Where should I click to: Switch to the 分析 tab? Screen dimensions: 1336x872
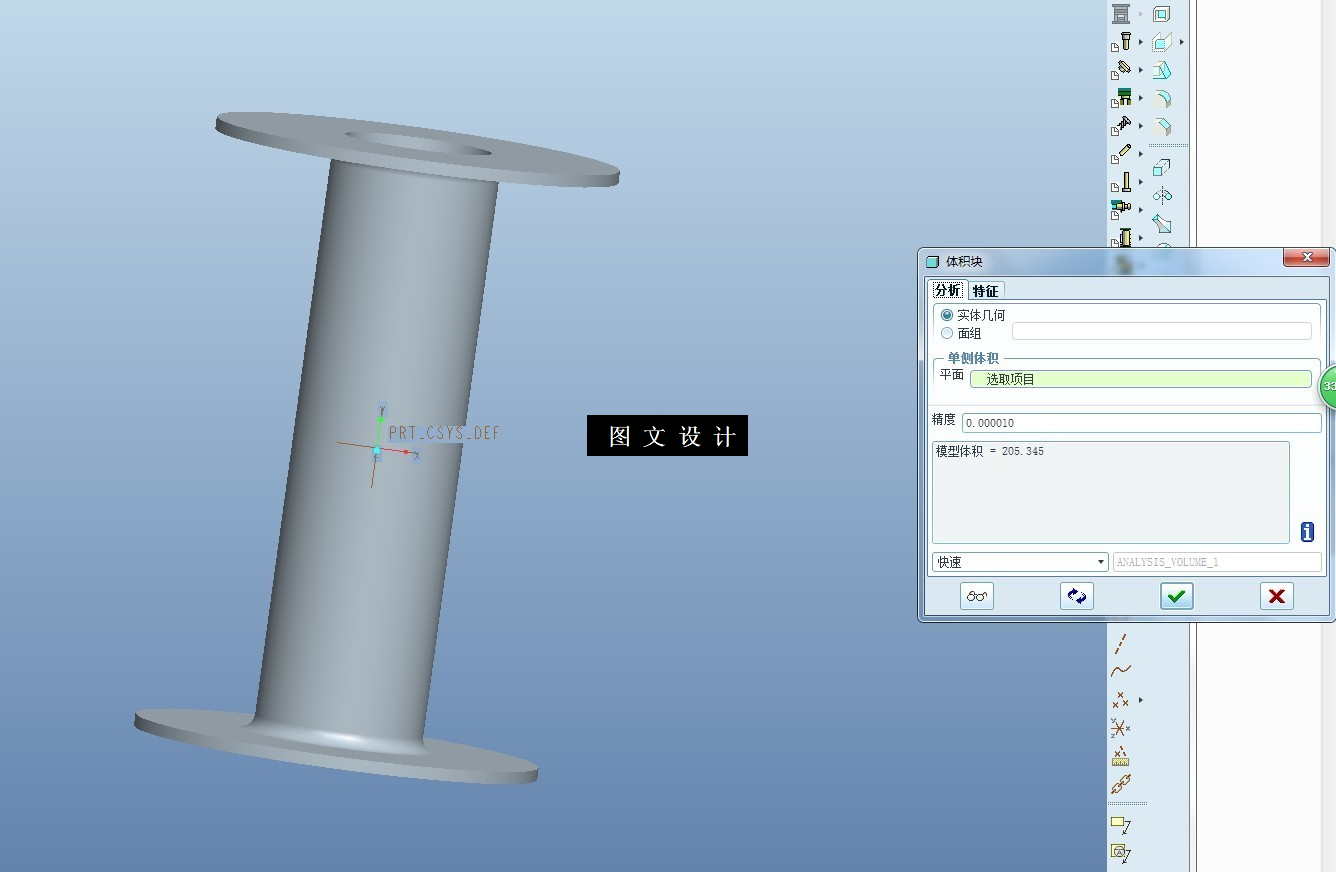click(x=947, y=290)
